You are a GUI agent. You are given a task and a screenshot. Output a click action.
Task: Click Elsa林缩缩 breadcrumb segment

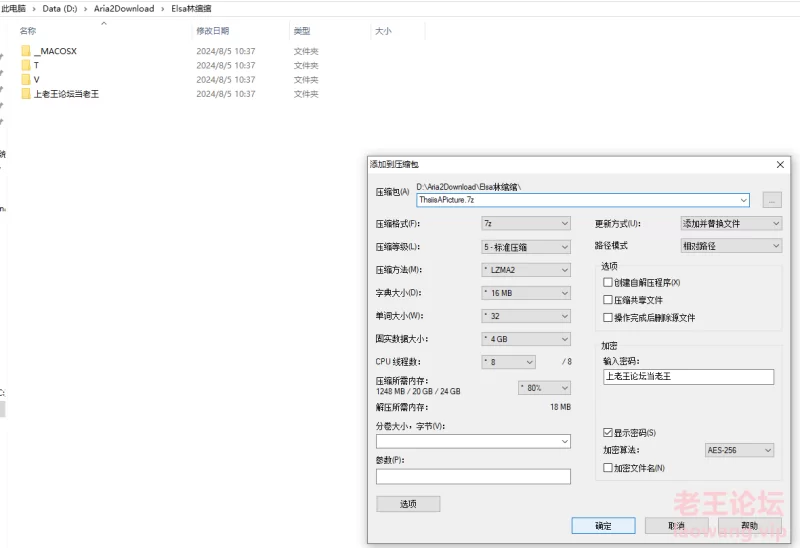pyautogui.click(x=191, y=9)
